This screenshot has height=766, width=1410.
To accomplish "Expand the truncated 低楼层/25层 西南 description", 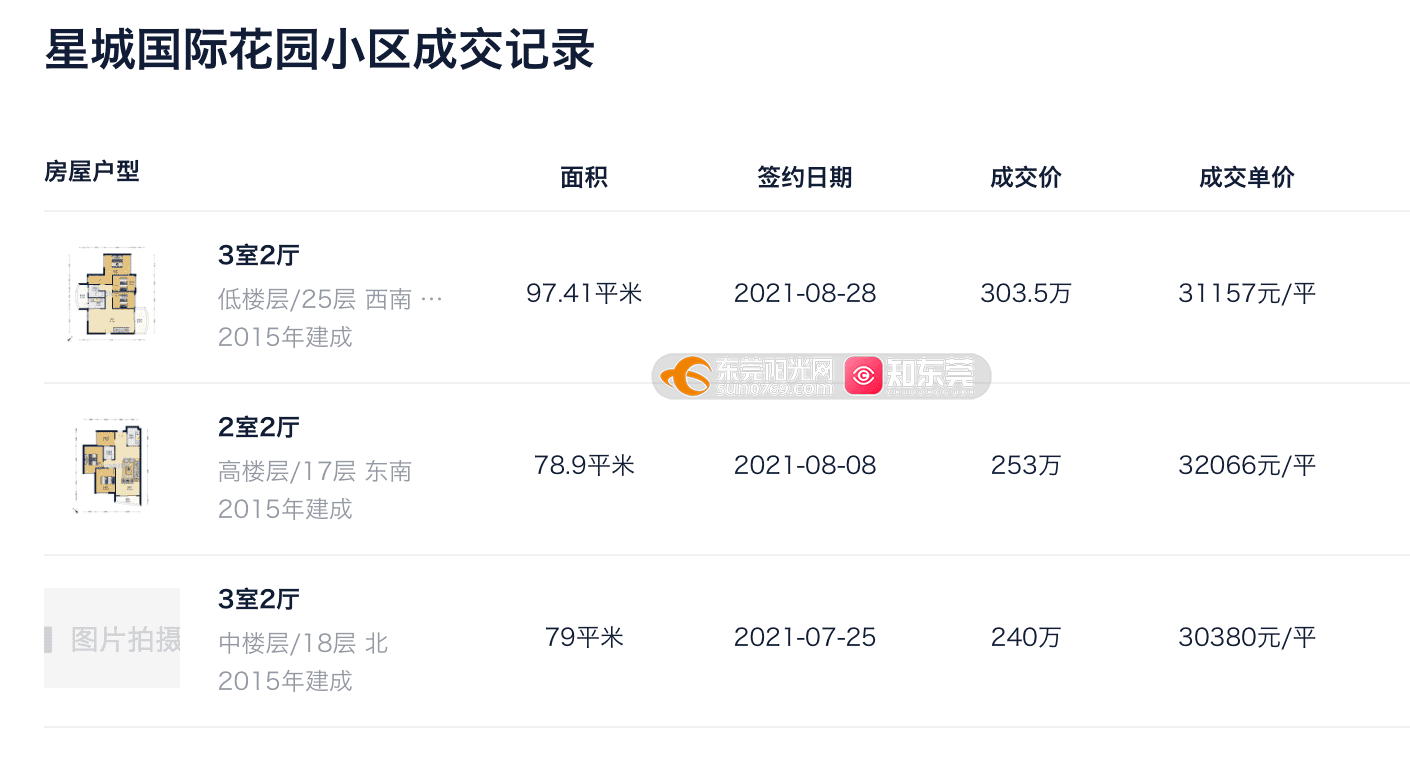I will tap(431, 299).
